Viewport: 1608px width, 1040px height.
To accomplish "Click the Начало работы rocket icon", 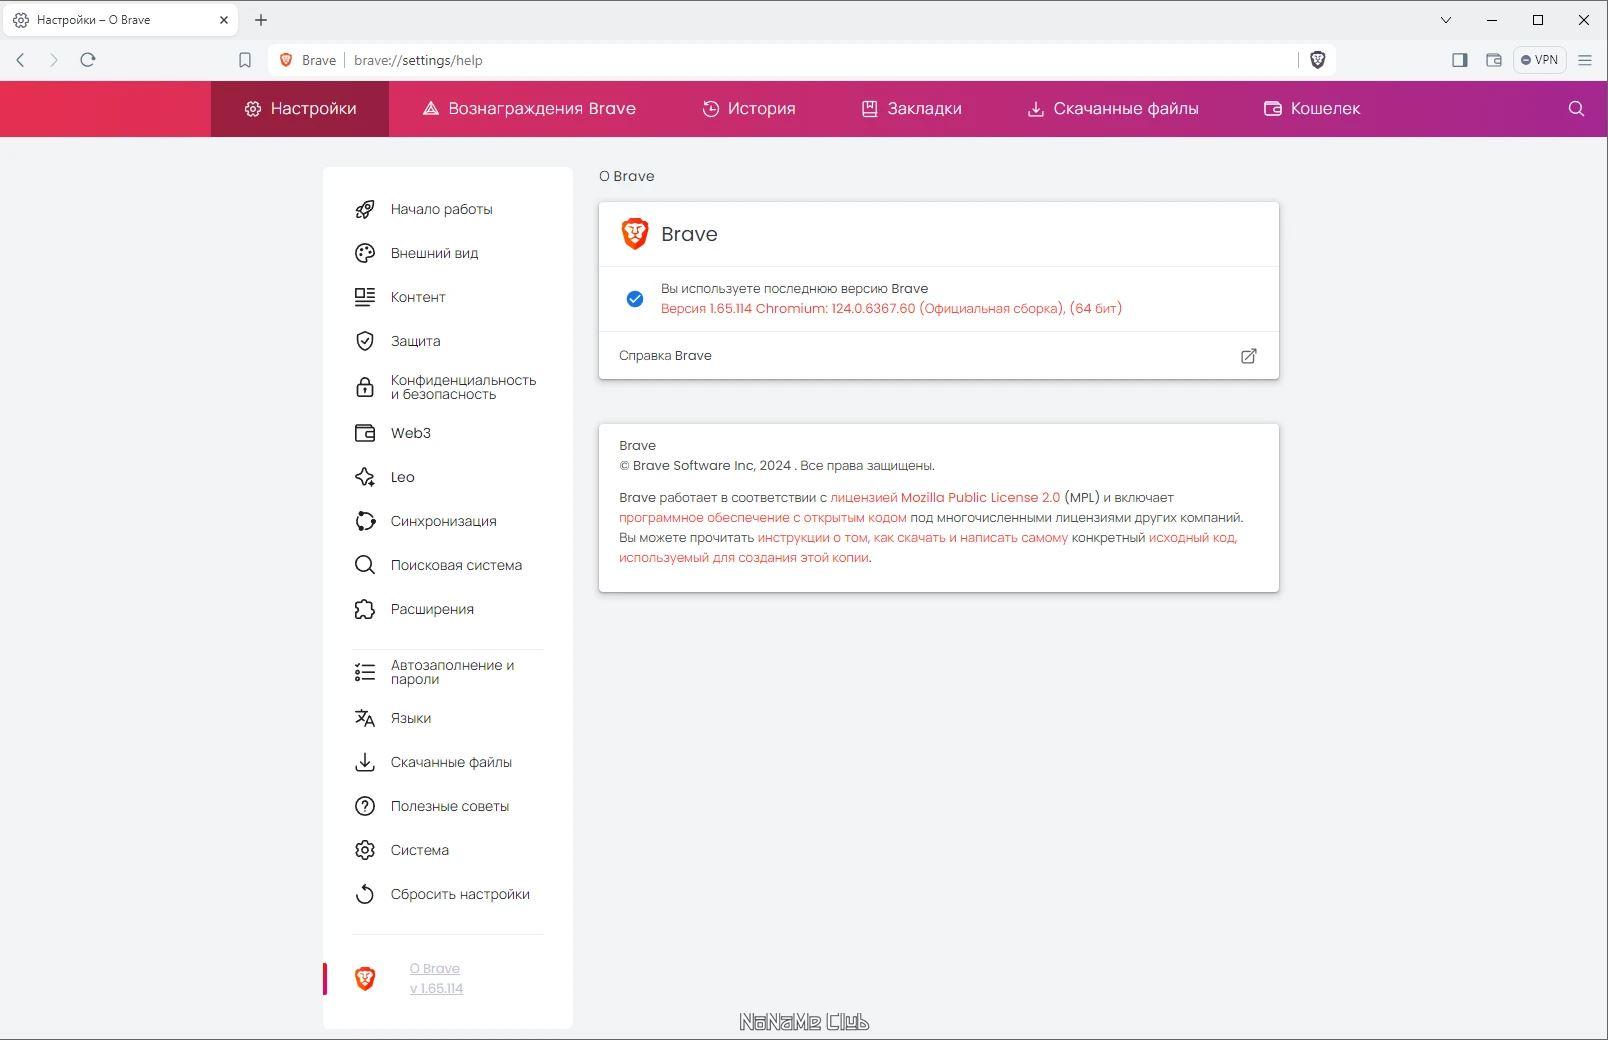I will (x=365, y=209).
